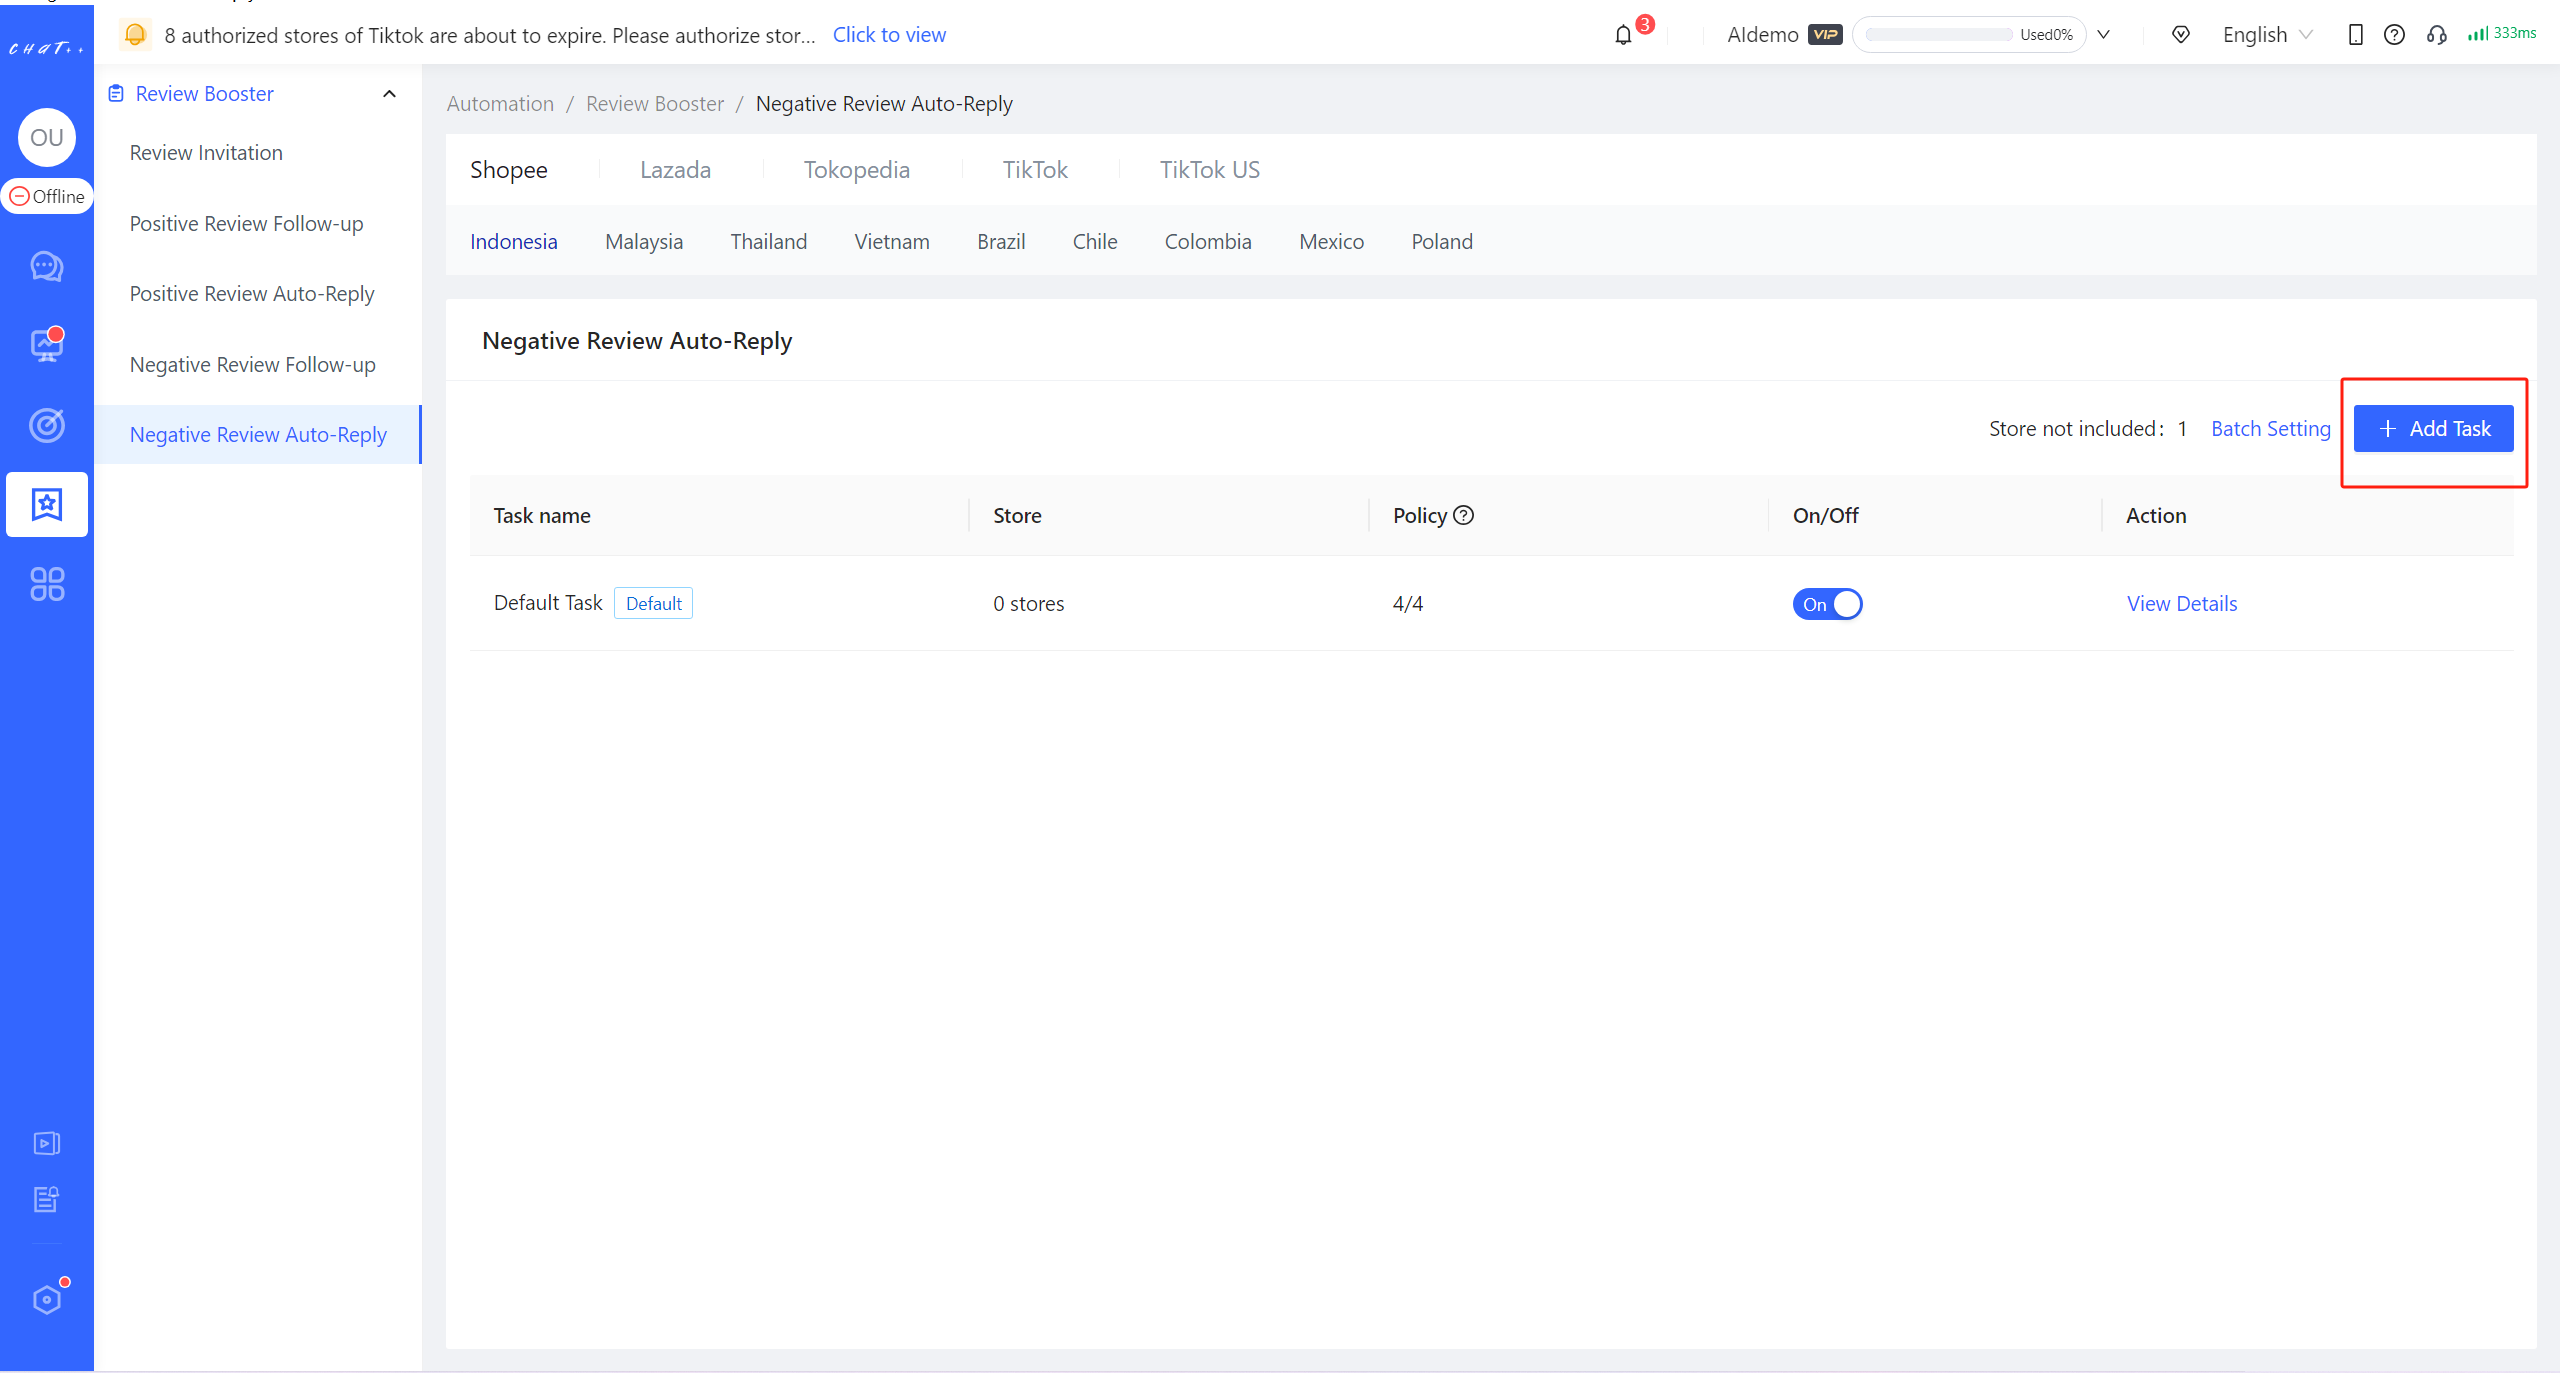Select the Poland country tab
The width and height of the screenshot is (2560, 1373).
coord(1441,242)
